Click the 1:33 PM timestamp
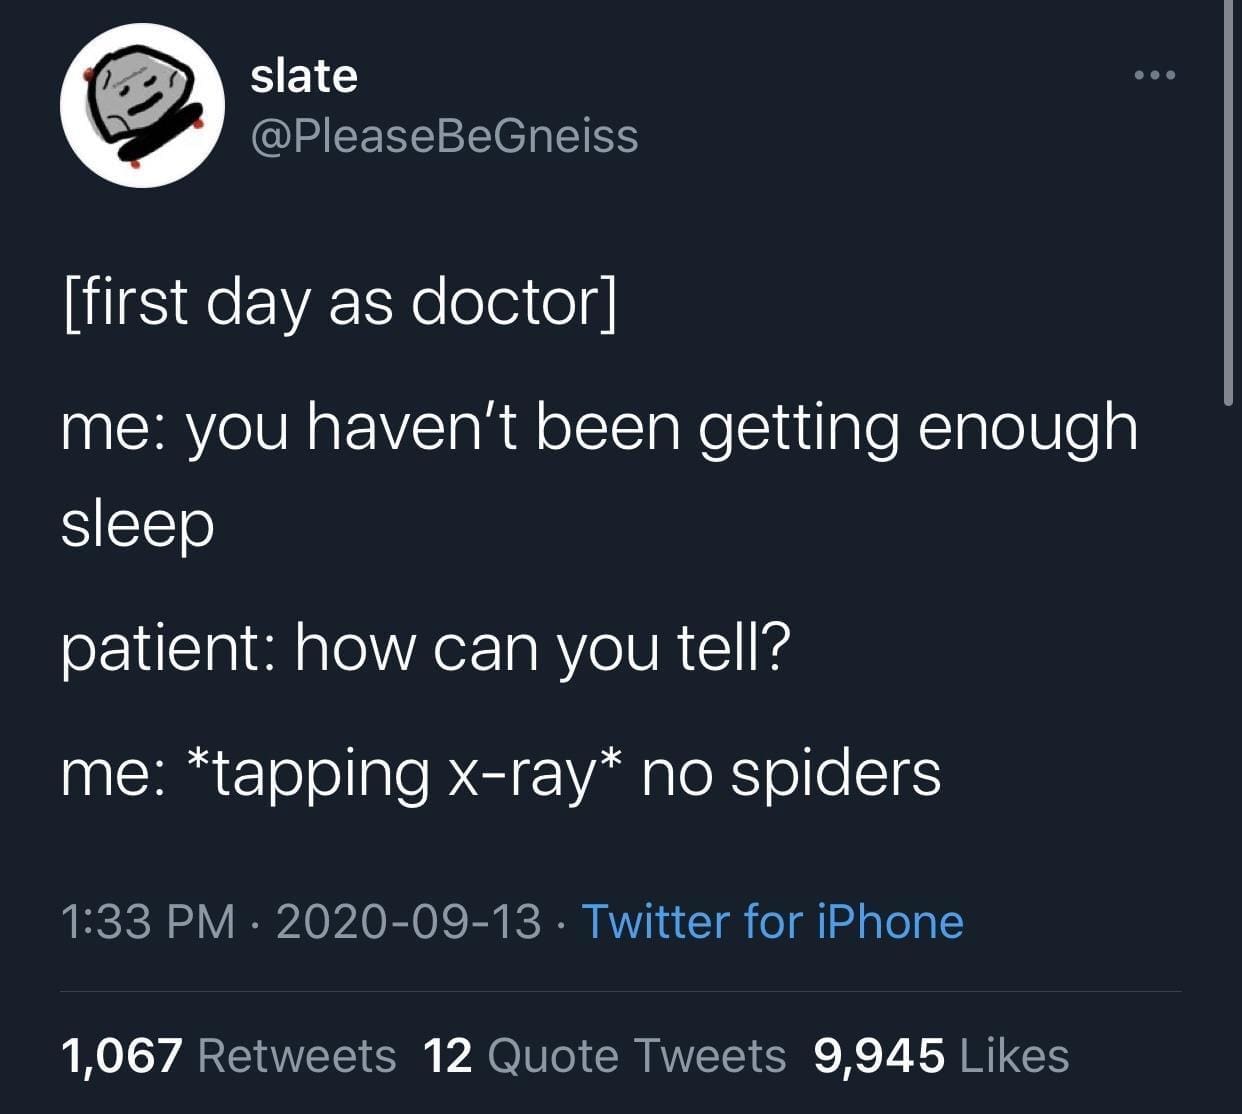 (x=149, y=921)
